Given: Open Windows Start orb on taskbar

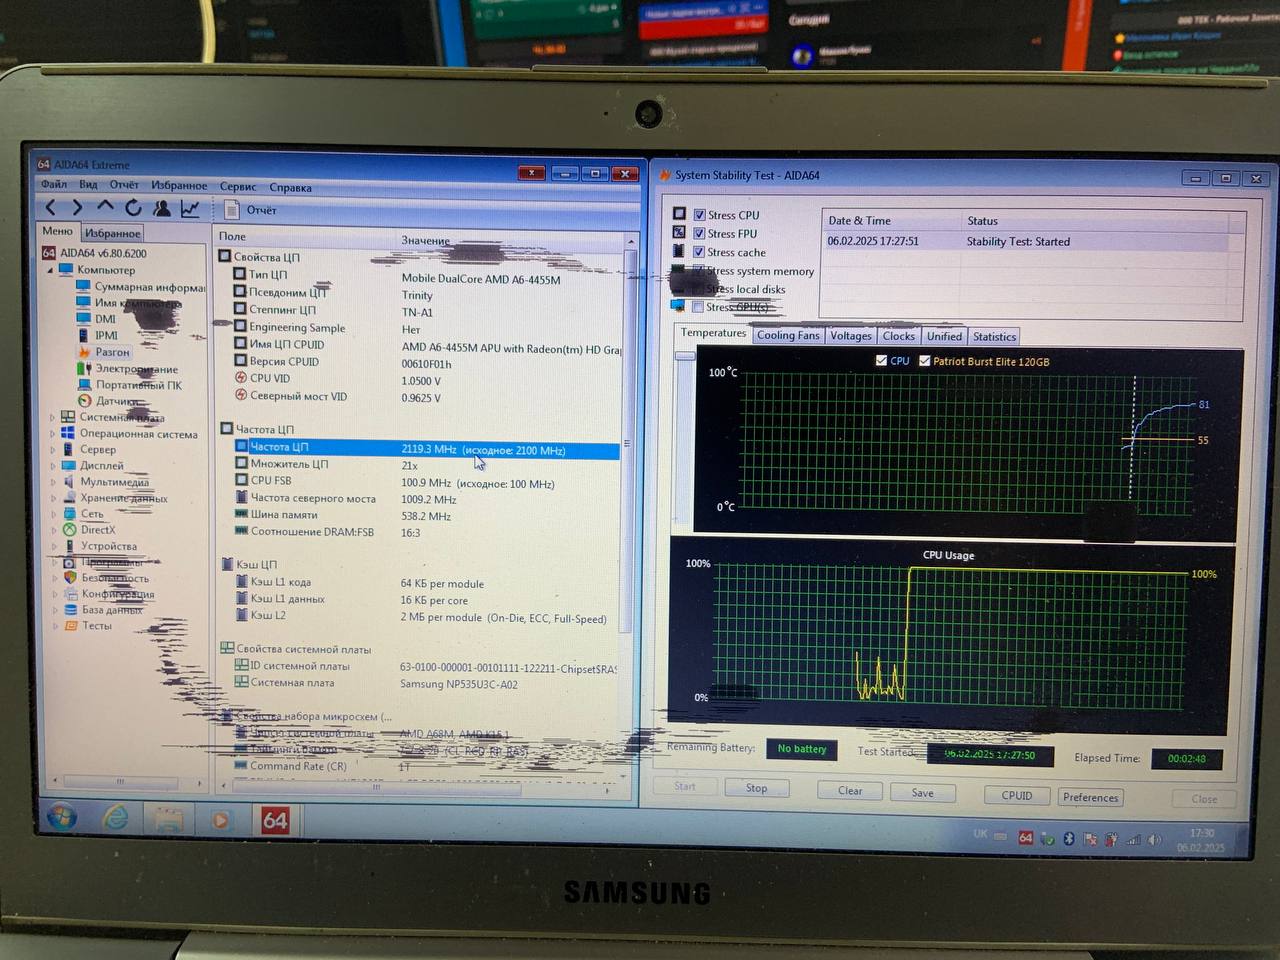Looking at the screenshot, I should coord(62,818).
